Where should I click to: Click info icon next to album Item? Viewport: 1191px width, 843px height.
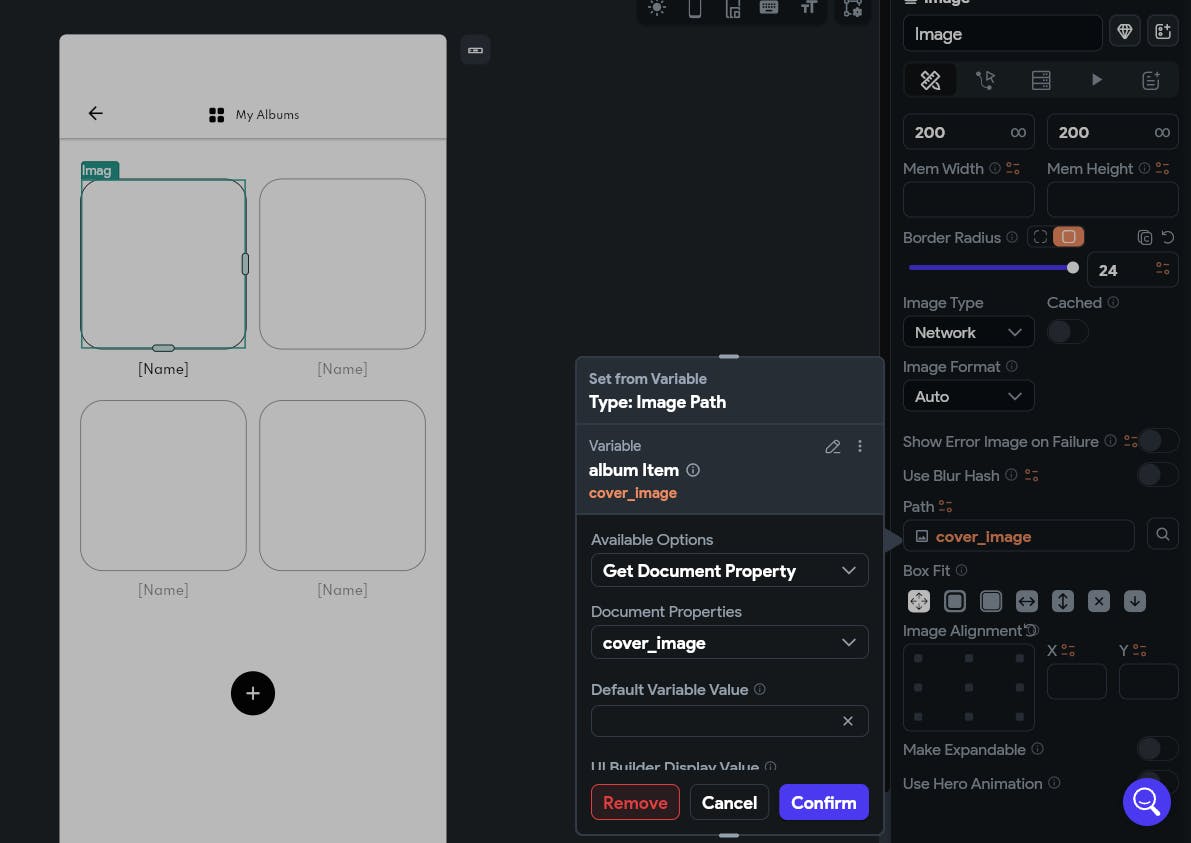tap(693, 470)
